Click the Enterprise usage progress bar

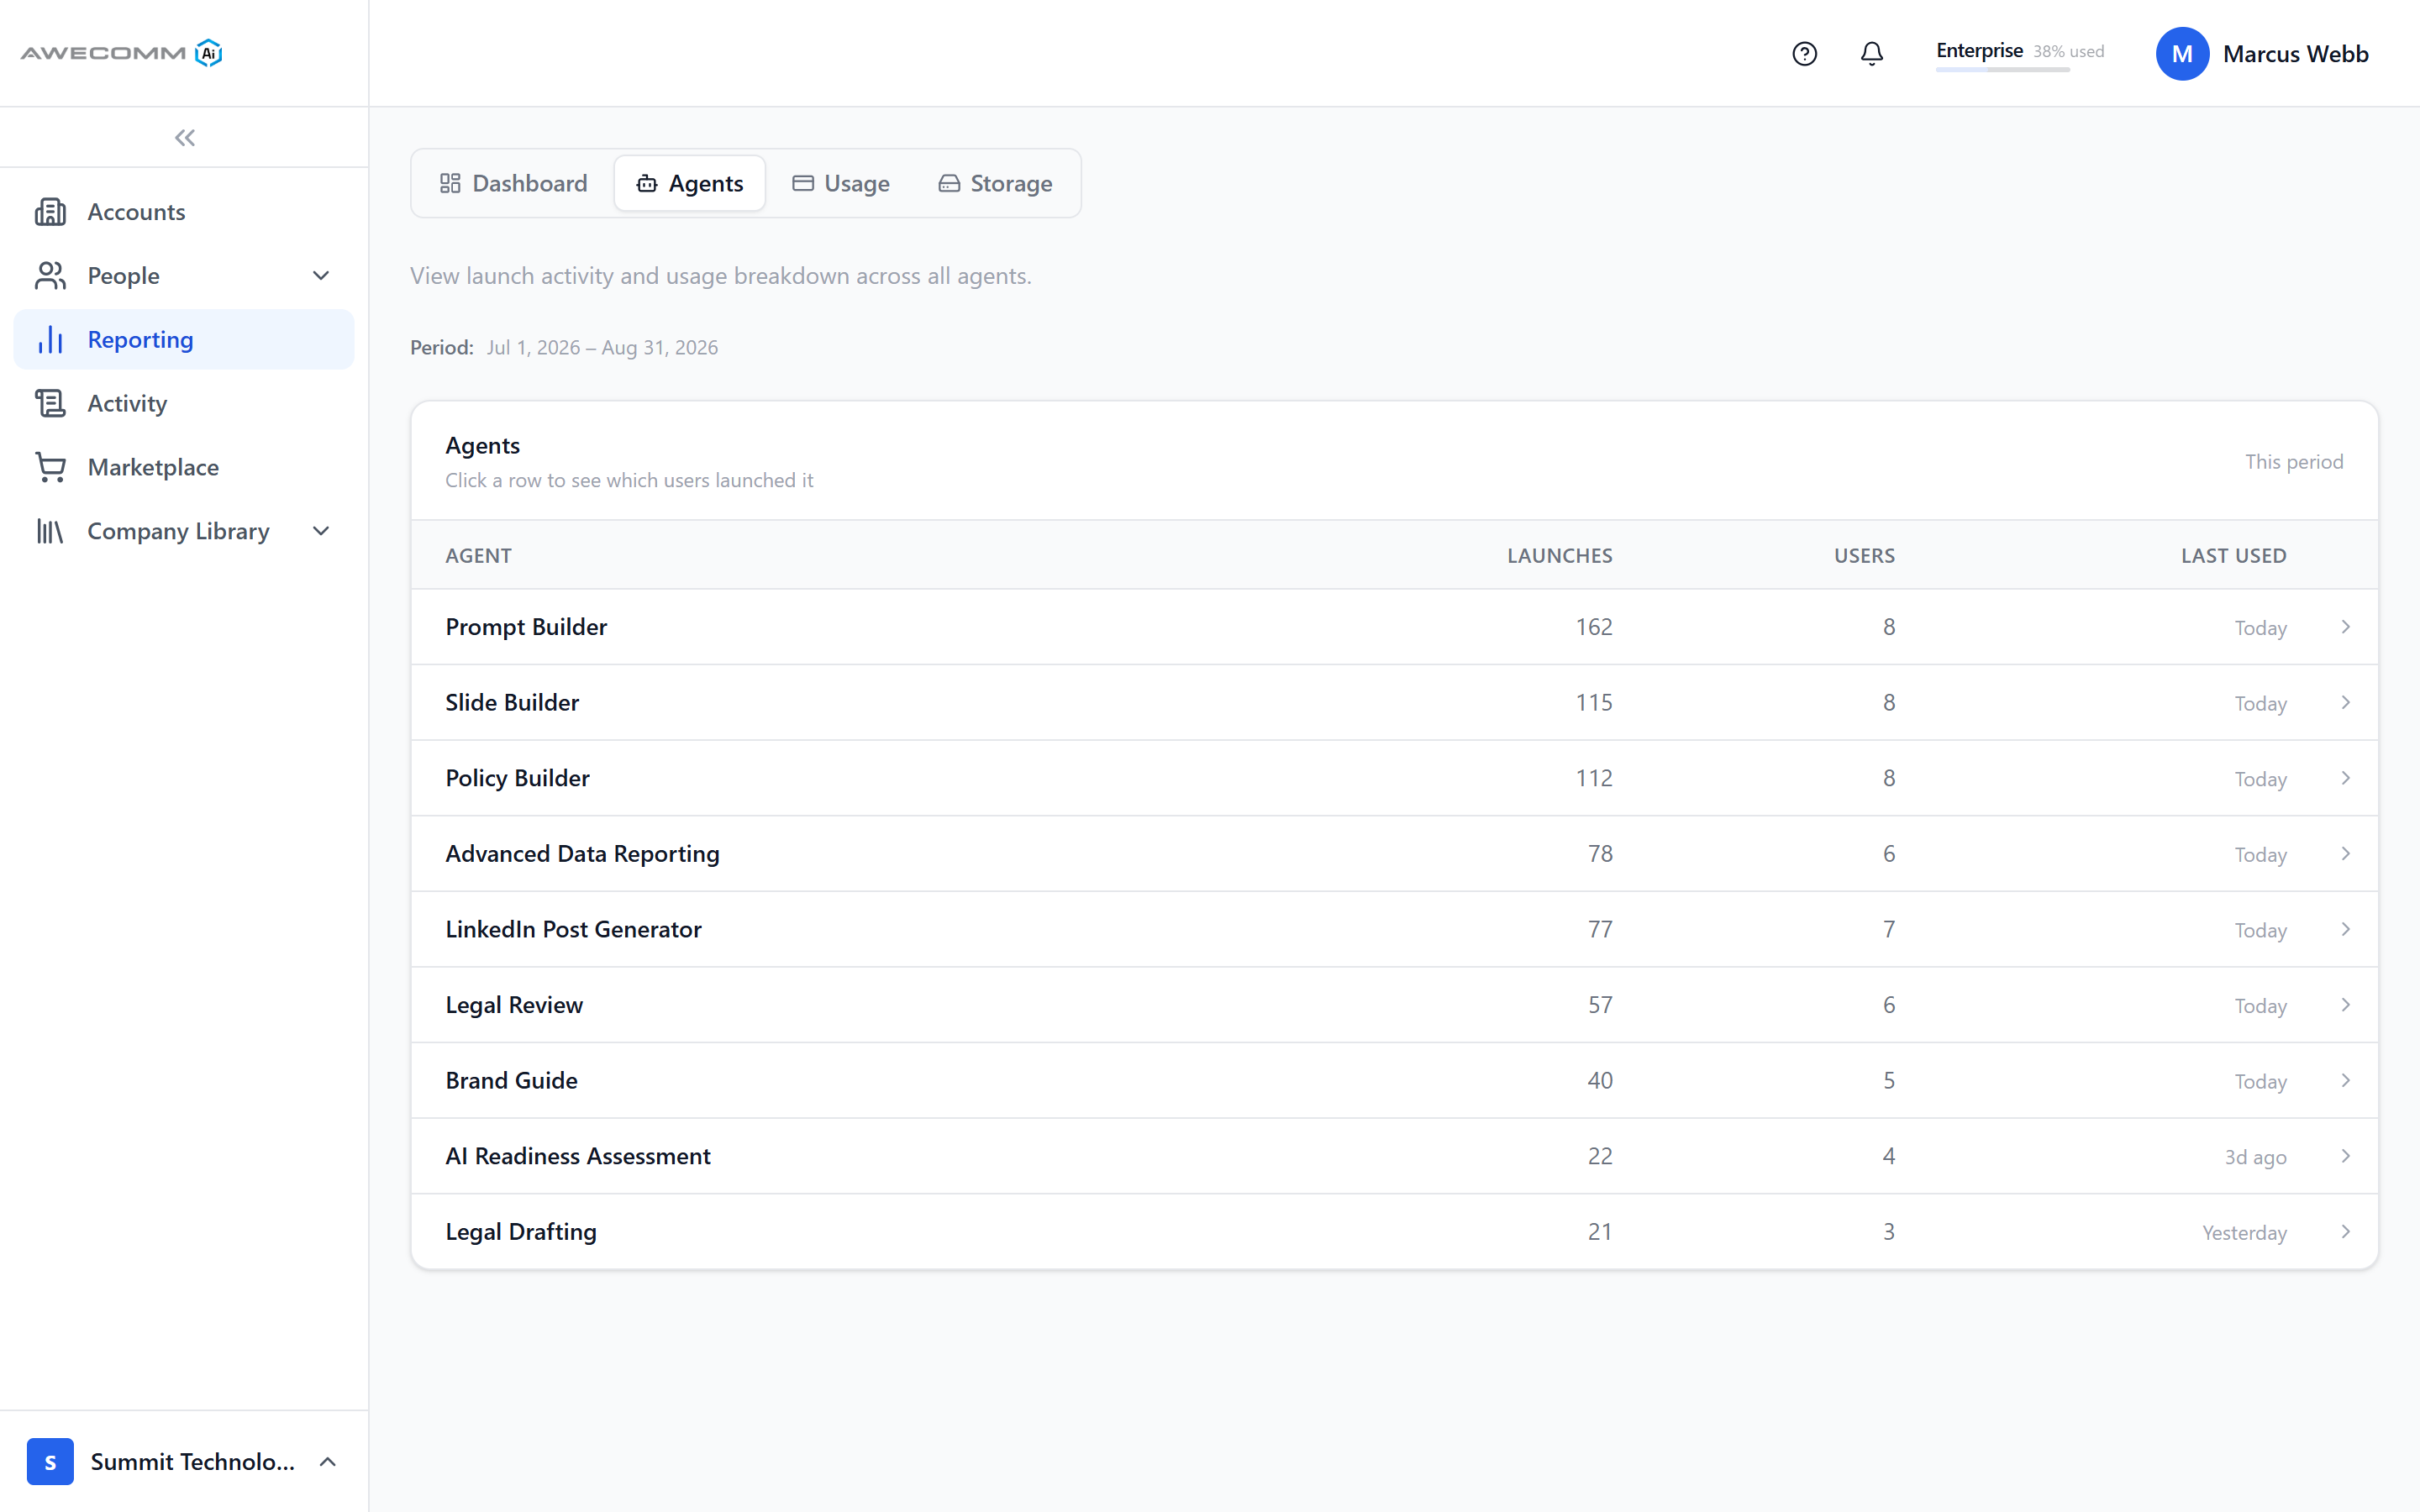(x=2002, y=70)
